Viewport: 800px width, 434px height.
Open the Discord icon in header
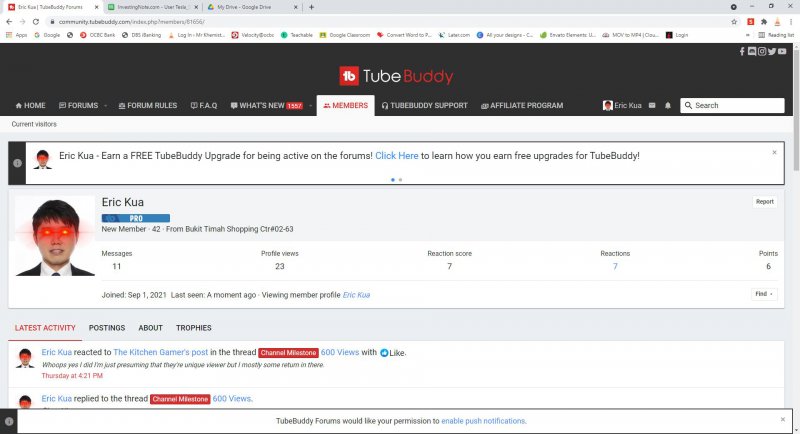point(751,51)
